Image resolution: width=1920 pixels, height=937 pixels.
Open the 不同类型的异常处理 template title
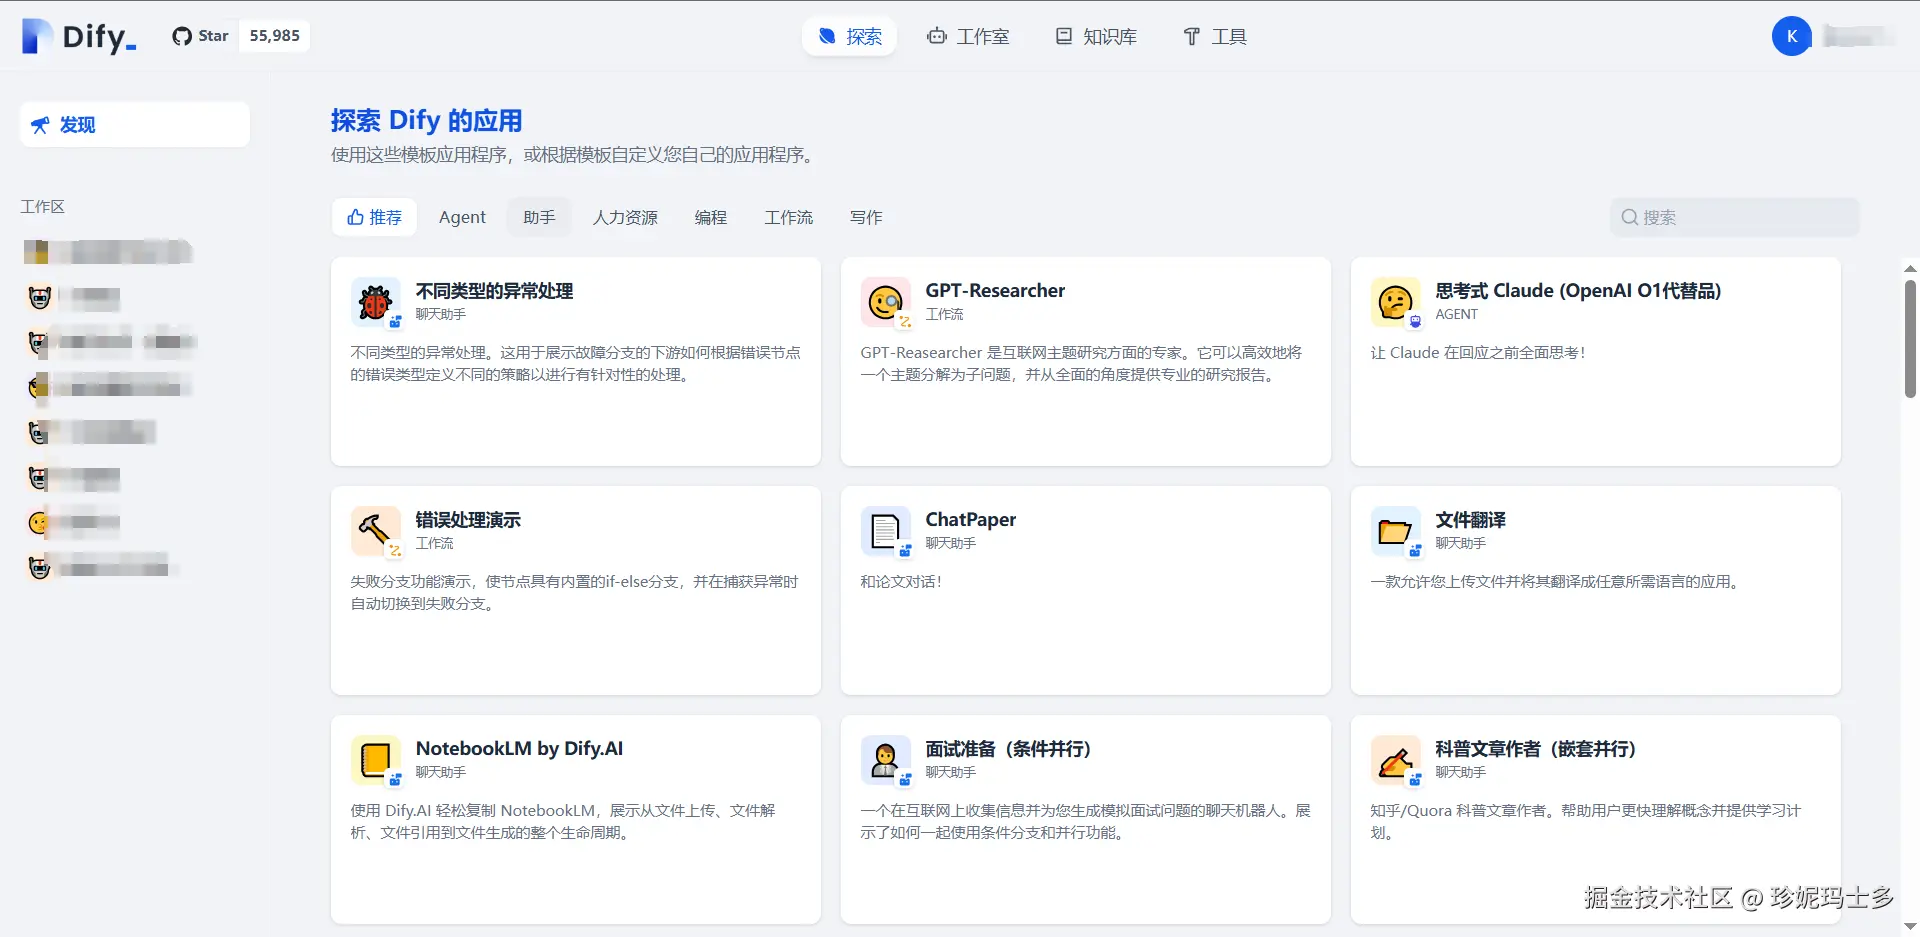[x=494, y=291]
